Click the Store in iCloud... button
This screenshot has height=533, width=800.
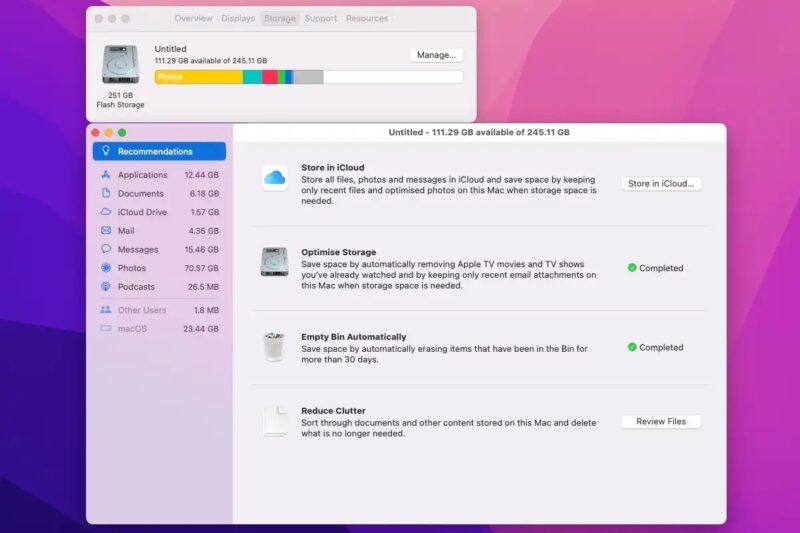pos(660,184)
